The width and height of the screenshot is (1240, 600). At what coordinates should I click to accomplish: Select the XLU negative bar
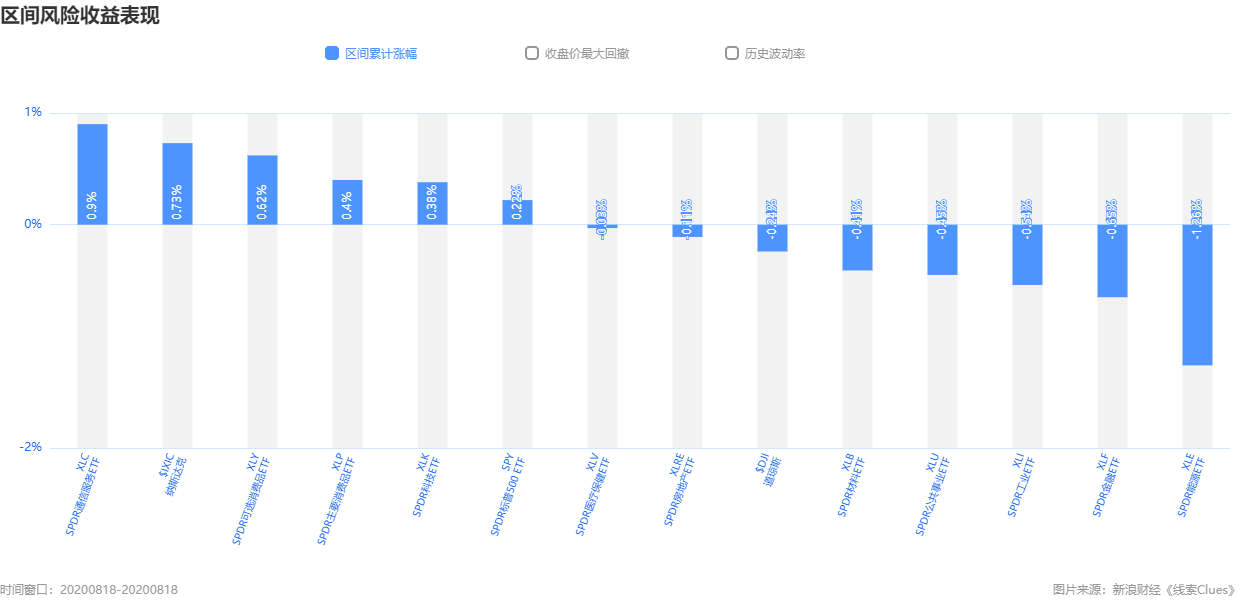(x=942, y=250)
